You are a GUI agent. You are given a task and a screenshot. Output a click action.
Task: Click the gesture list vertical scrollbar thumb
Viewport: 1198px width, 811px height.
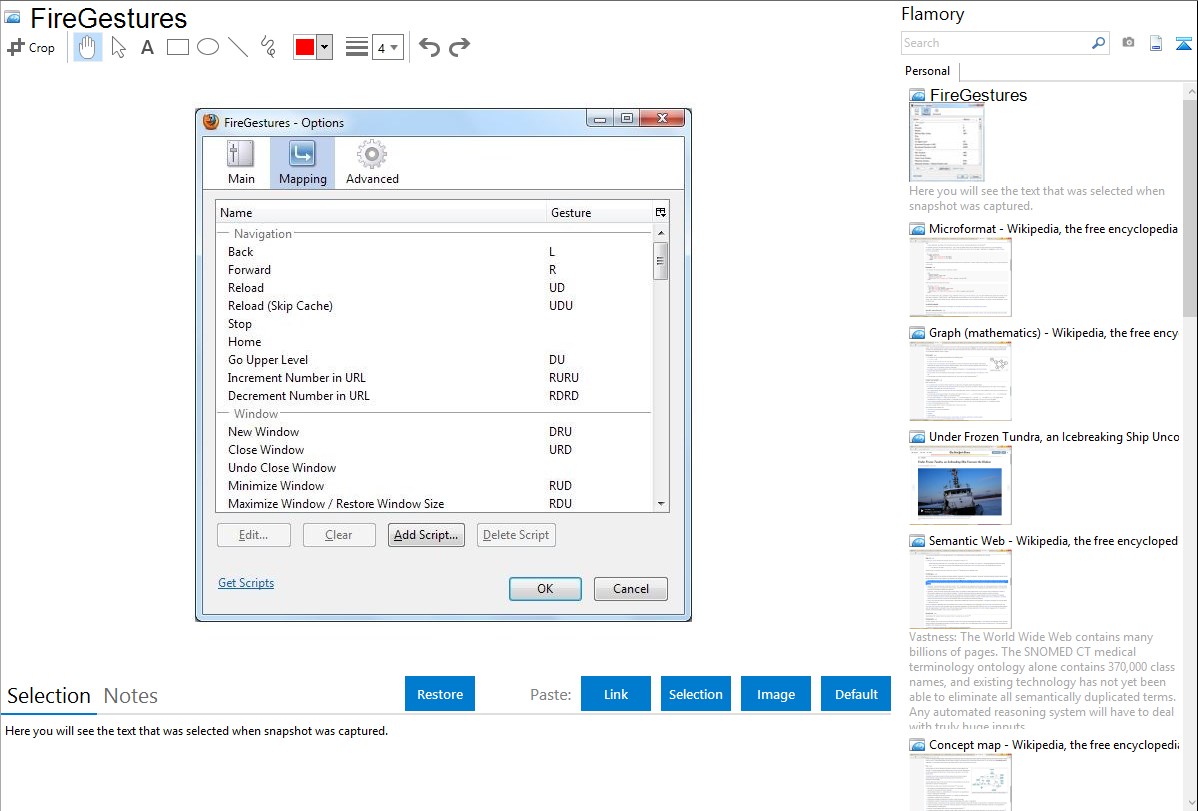661,261
